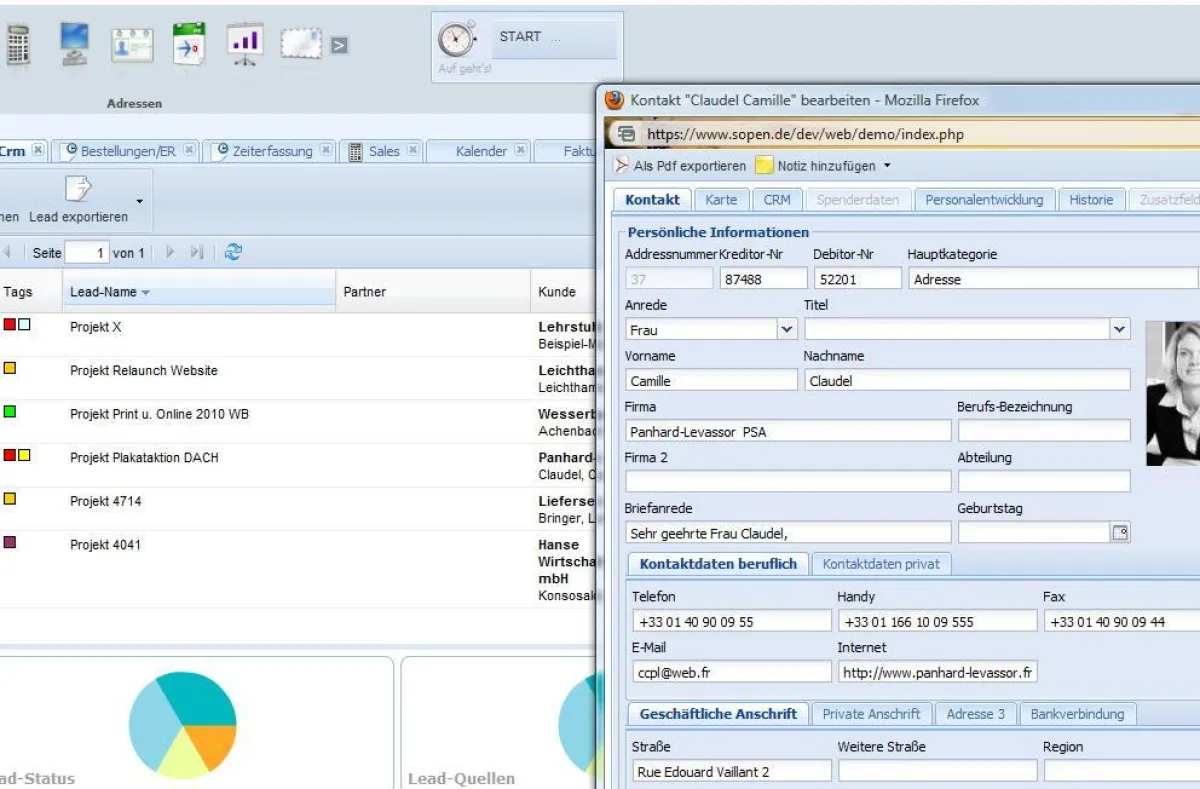The image size is (1200, 789).
Task: Click into the Vorname field containing Camille
Action: tap(711, 381)
